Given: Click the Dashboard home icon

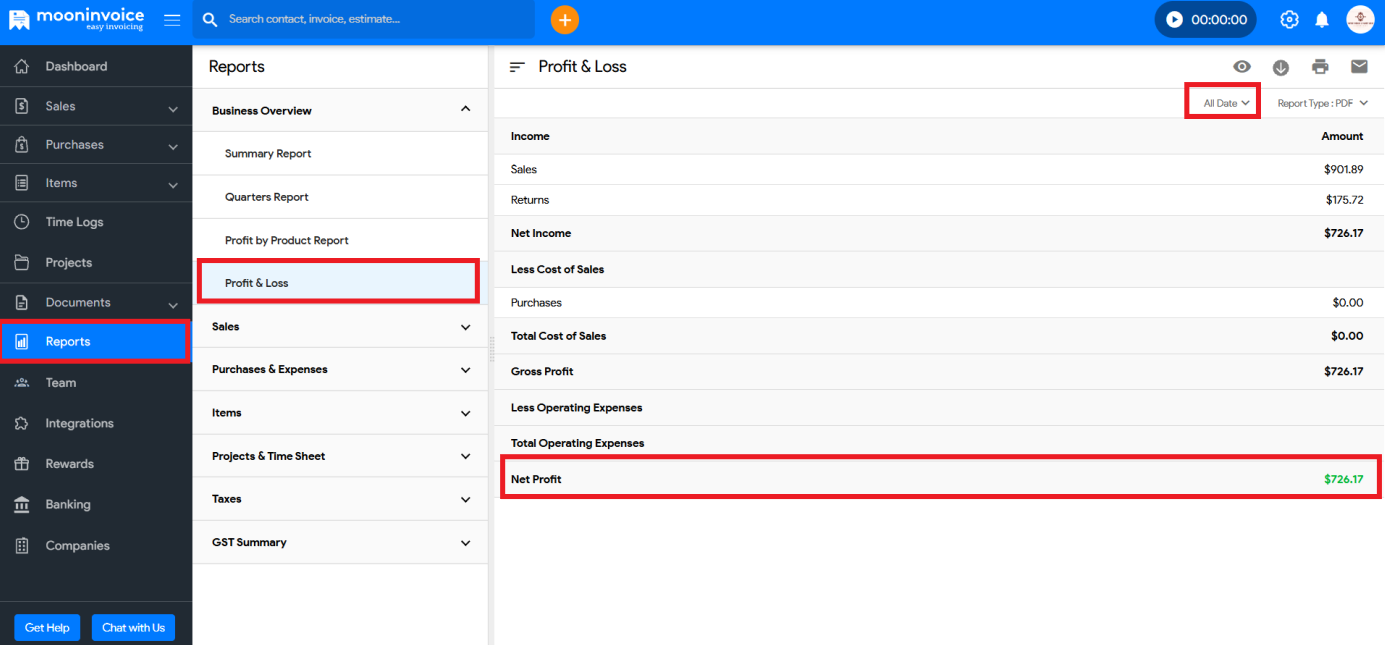Looking at the screenshot, I should 22,66.
